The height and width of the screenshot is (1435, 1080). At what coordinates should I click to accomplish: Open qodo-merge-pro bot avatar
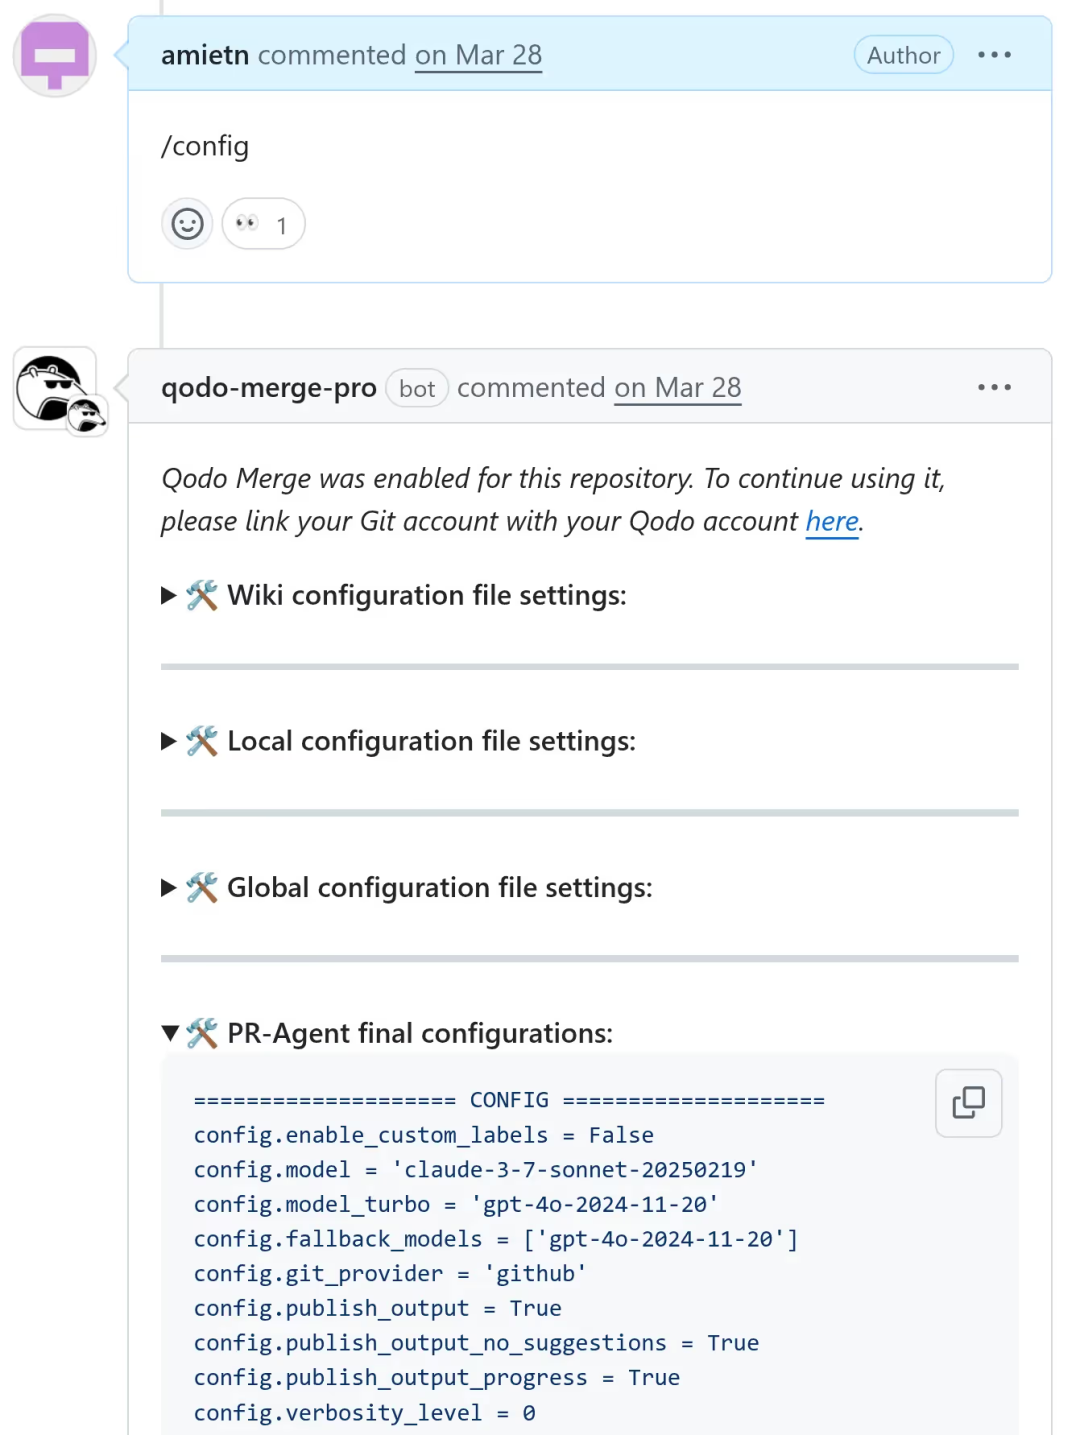click(55, 388)
